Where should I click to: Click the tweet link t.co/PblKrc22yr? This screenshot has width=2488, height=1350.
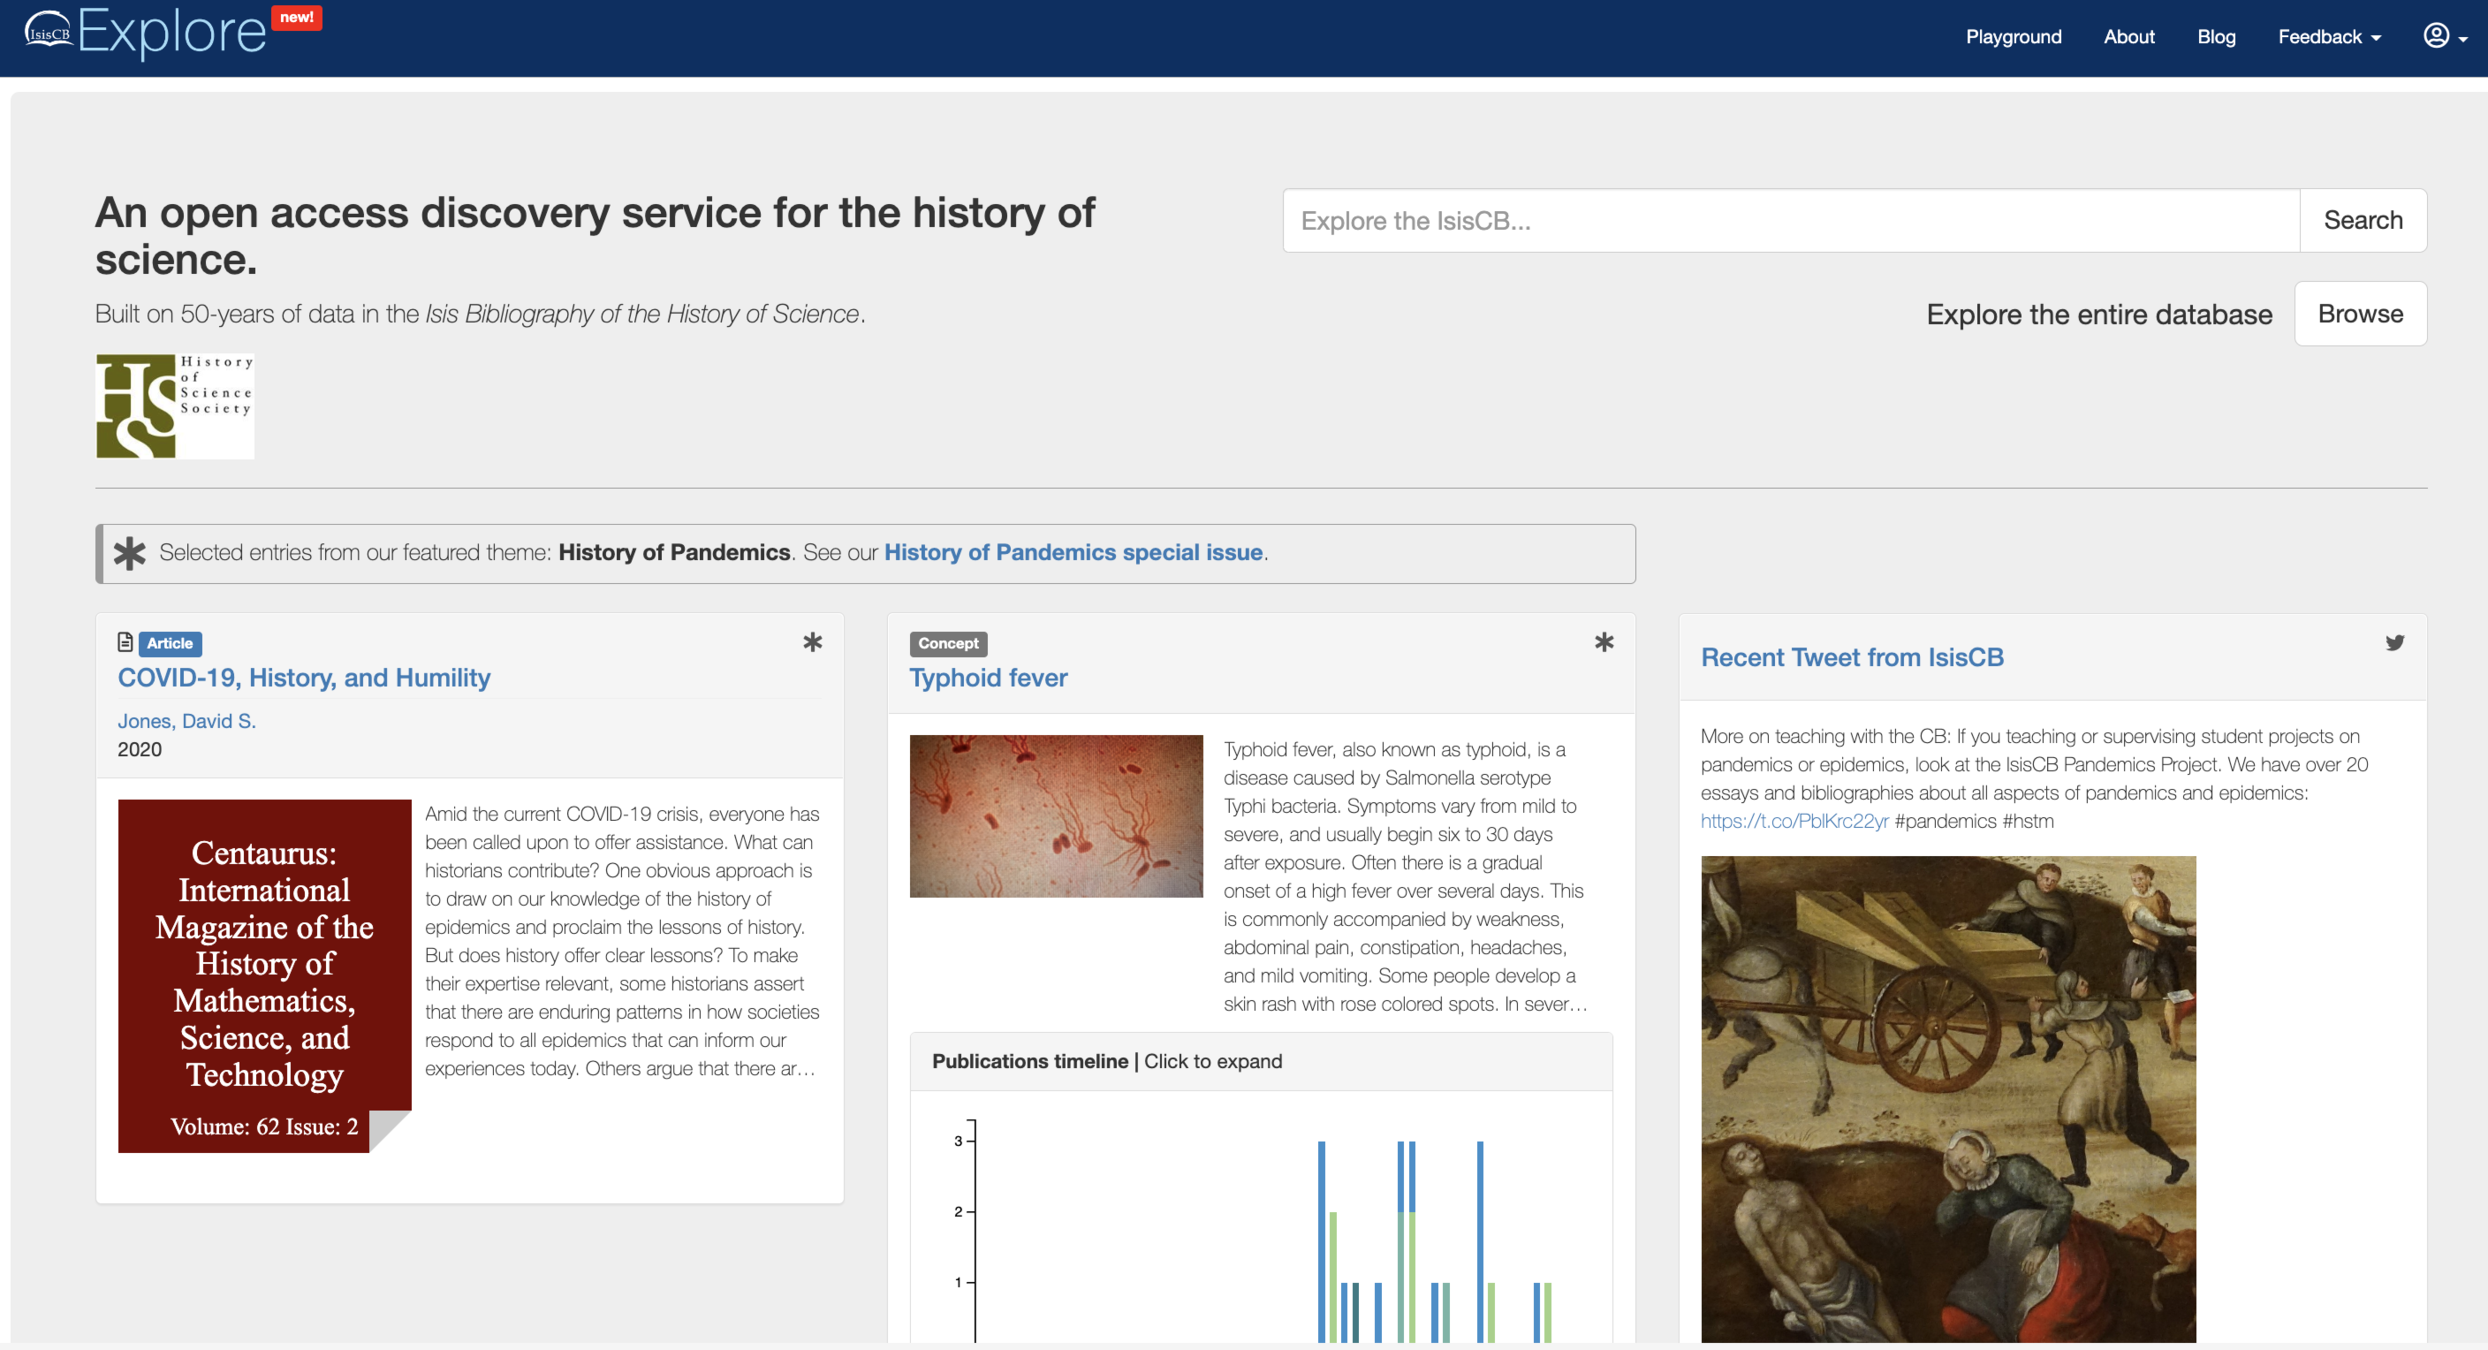pyautogui.click(x=1794, y=821)
